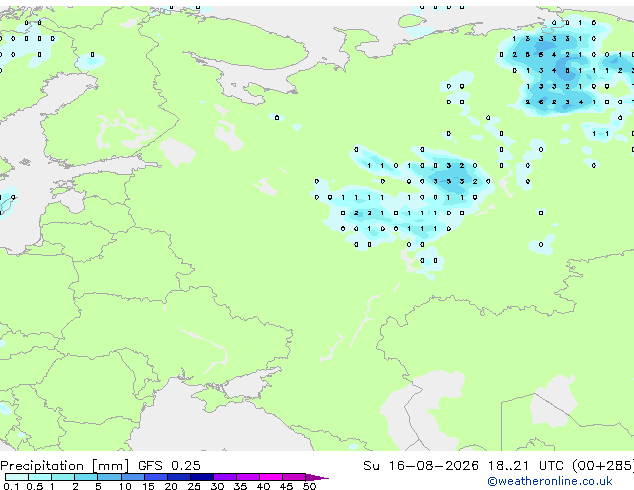Click the 'Precipitation [mm]' title text
634x490 pixels.
pyautogui.click(x=65, y=466)
